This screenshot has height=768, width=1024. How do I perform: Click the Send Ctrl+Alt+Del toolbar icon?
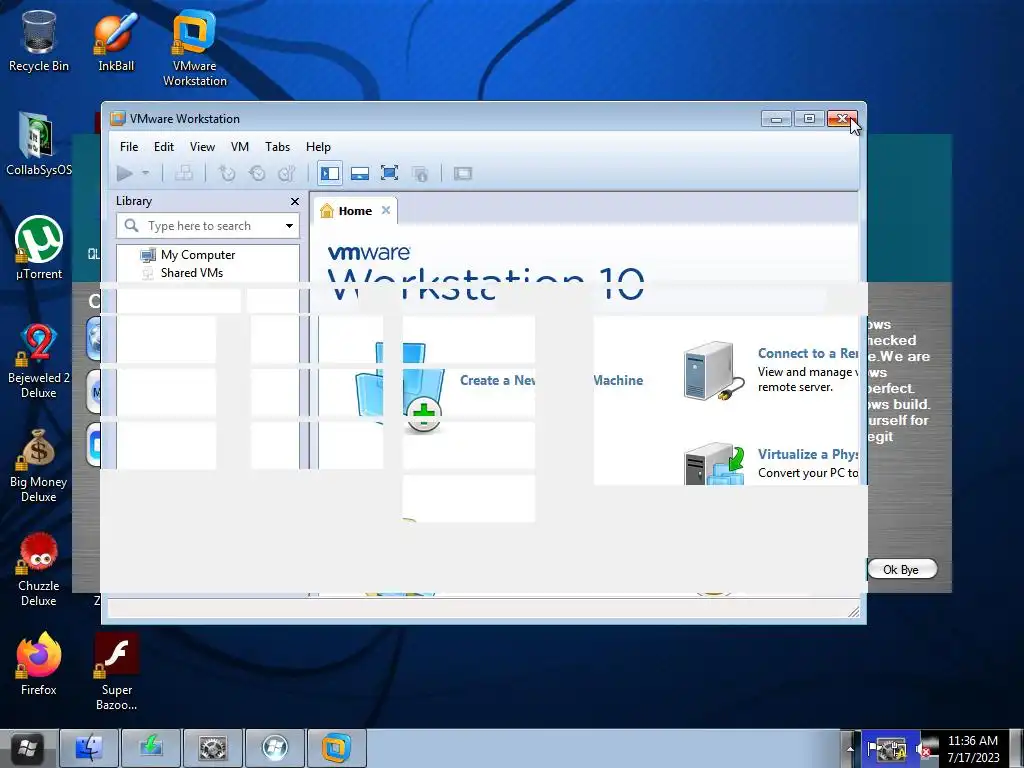coord(184,174)
